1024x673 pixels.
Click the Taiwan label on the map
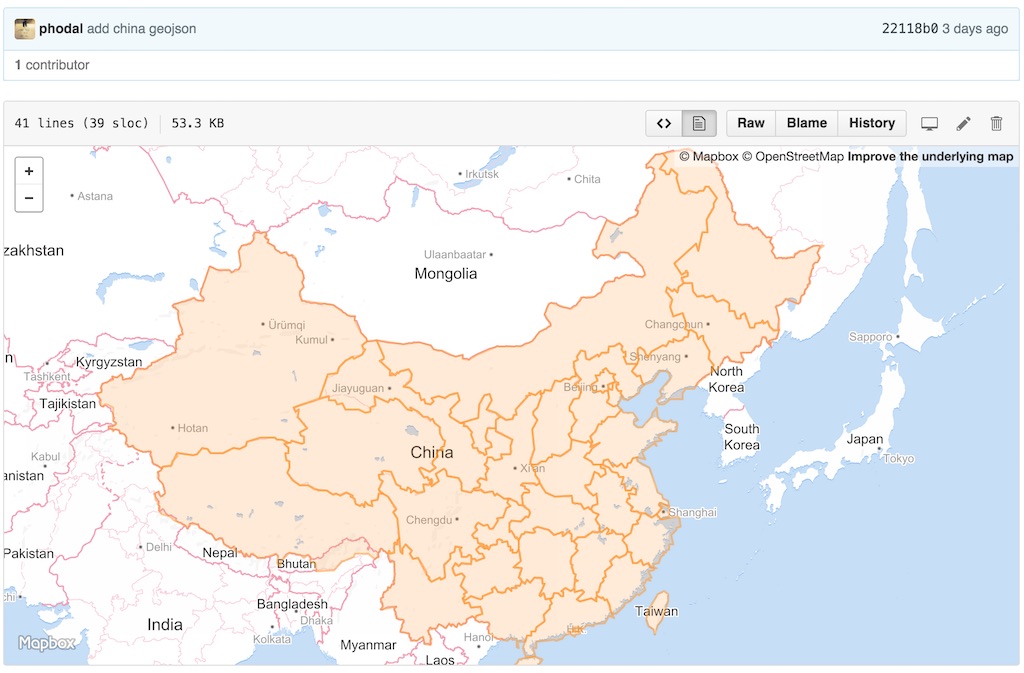656,612
